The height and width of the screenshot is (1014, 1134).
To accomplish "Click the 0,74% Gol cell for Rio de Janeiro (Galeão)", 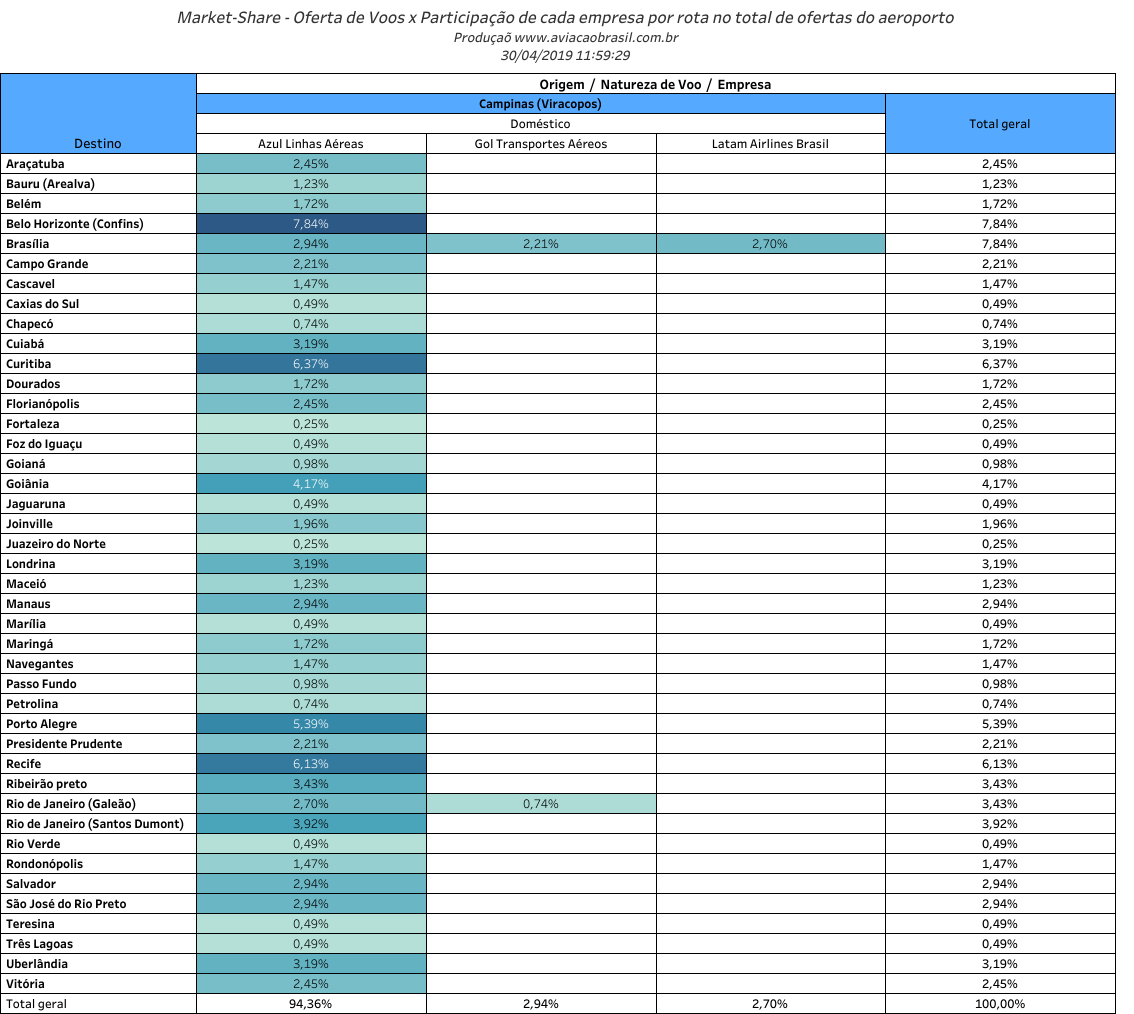I will pos(540,803).
